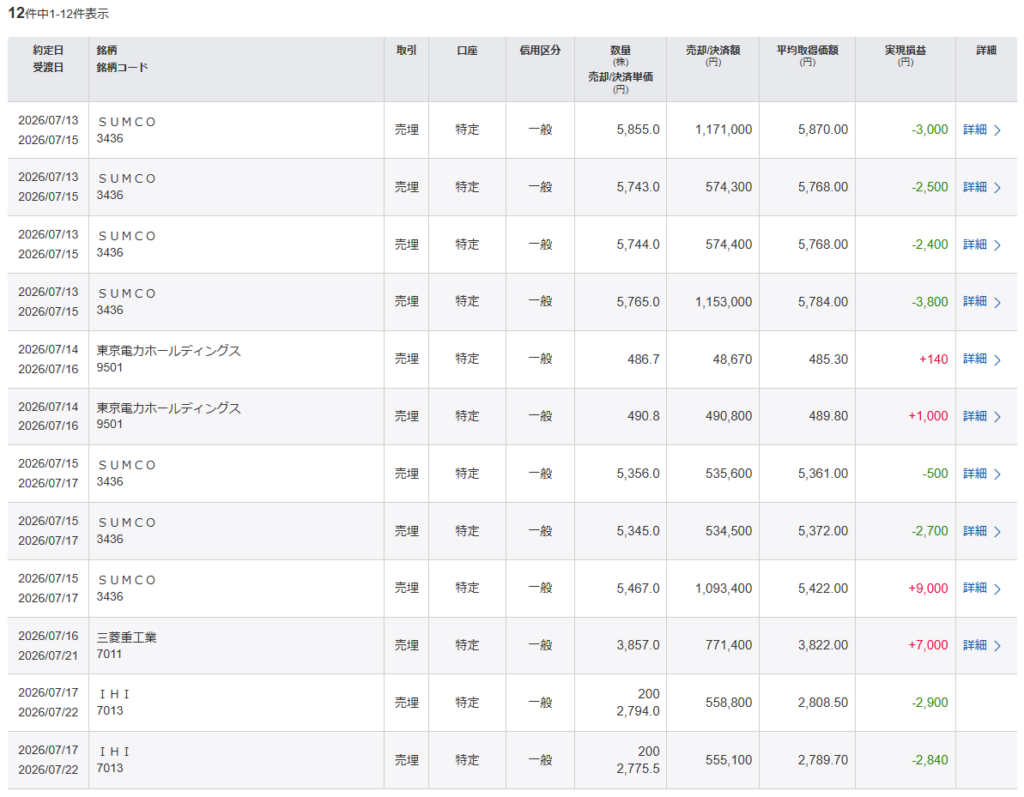Screen dimensions: 1024x797
Task: Click unit price 2,775.5
Action: [638, 769]
